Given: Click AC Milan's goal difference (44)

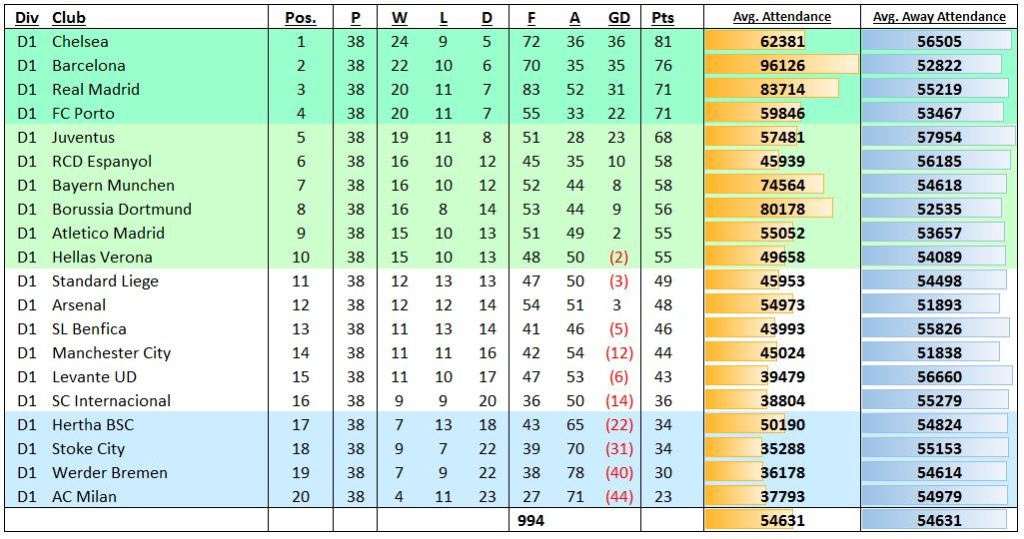Looking at the screenshot, I should click(x=619, y=497).
